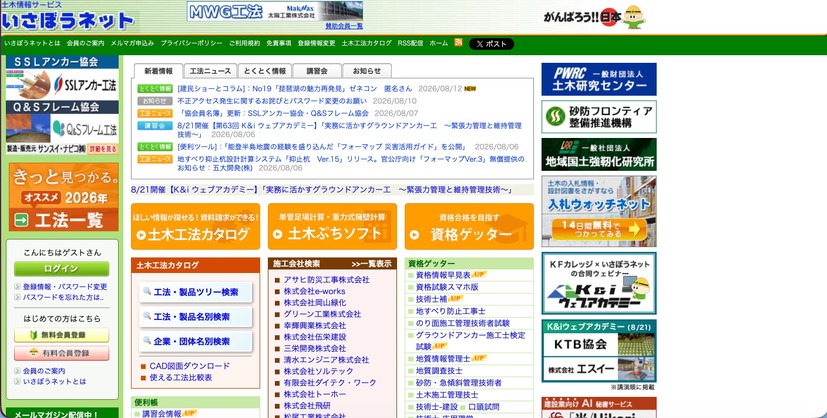This screenshot has height=418, width=827.
Task: Open the CAD図面ダウンロード link
Action: pos(190,366)
